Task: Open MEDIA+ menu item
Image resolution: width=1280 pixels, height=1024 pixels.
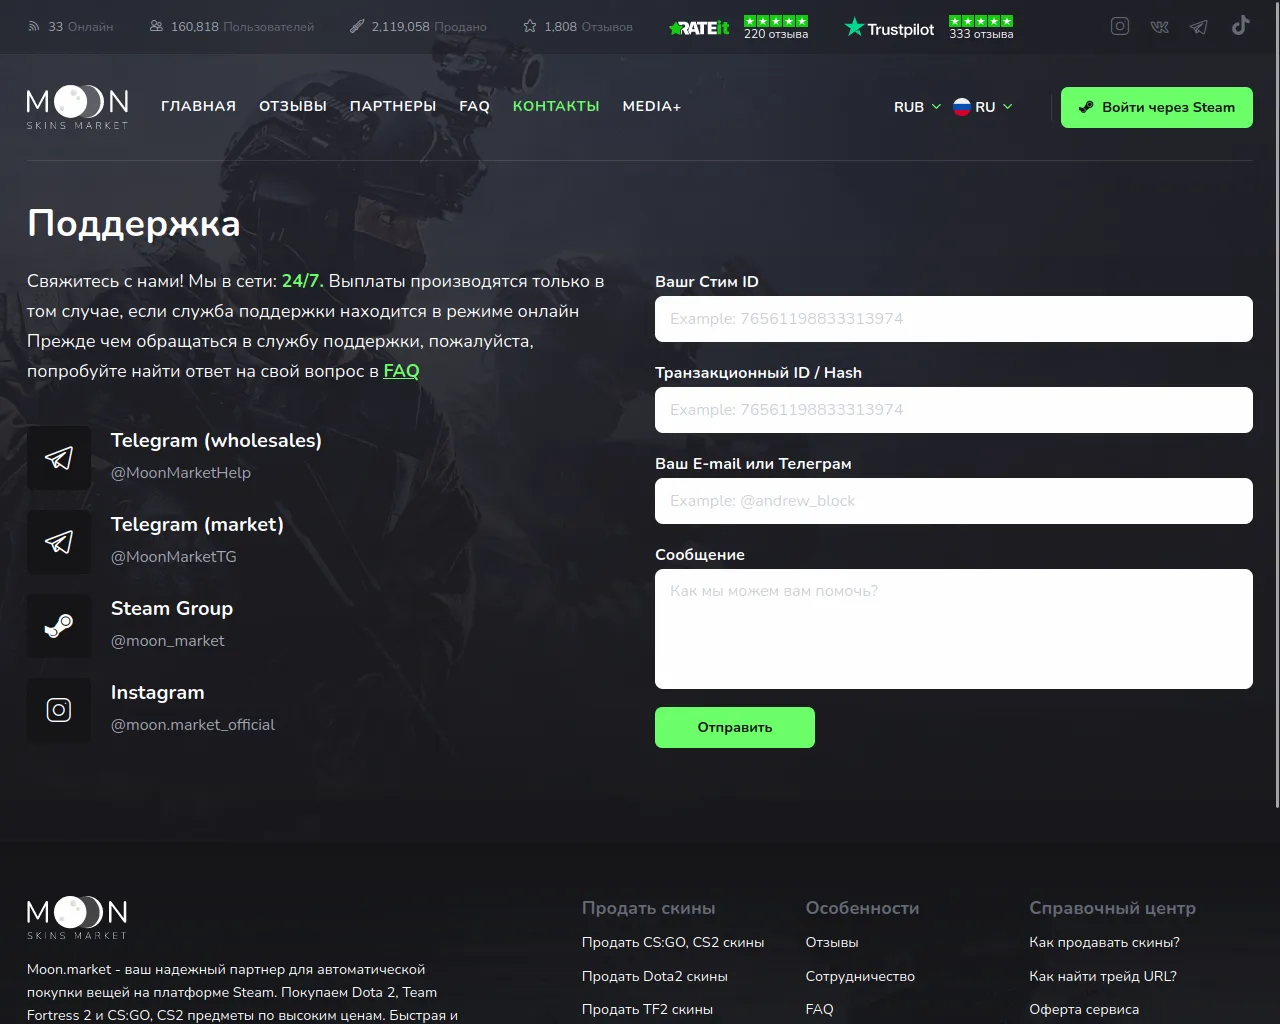Action: 652,106
